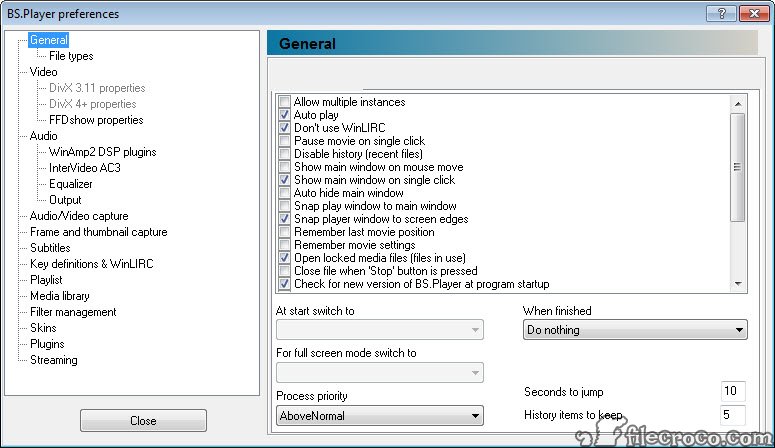The height and width of the screenshot is (448, 775).
Task: Open Subtitles preferences
Action: (50, 248)
